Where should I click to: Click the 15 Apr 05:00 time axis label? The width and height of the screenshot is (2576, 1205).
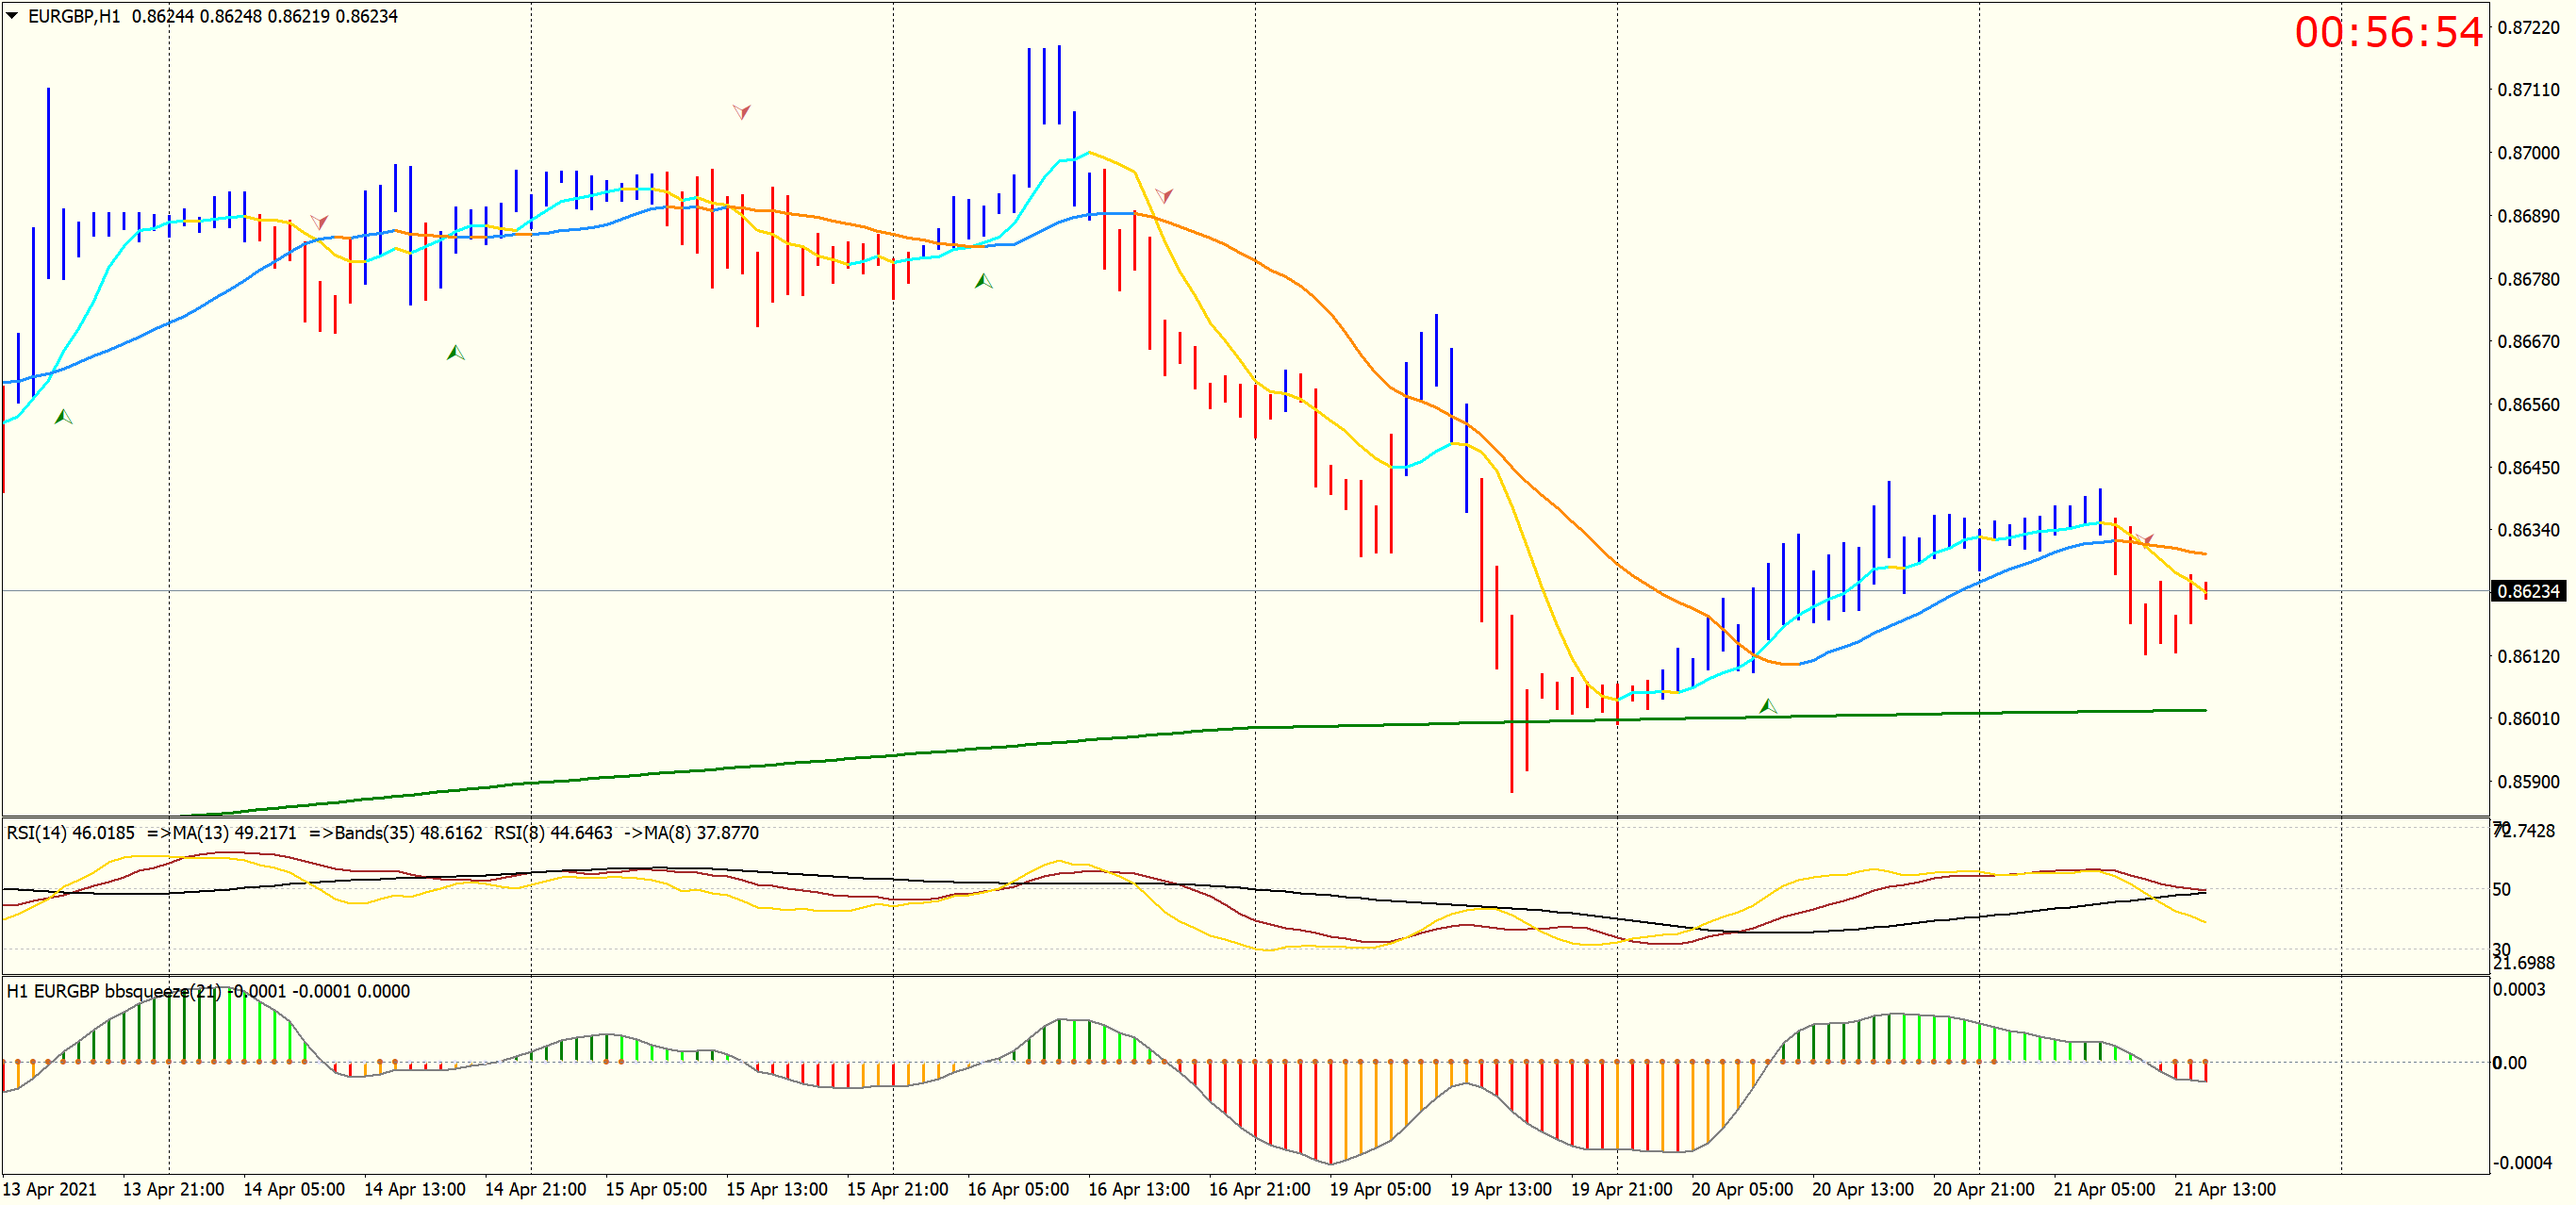655,1188
